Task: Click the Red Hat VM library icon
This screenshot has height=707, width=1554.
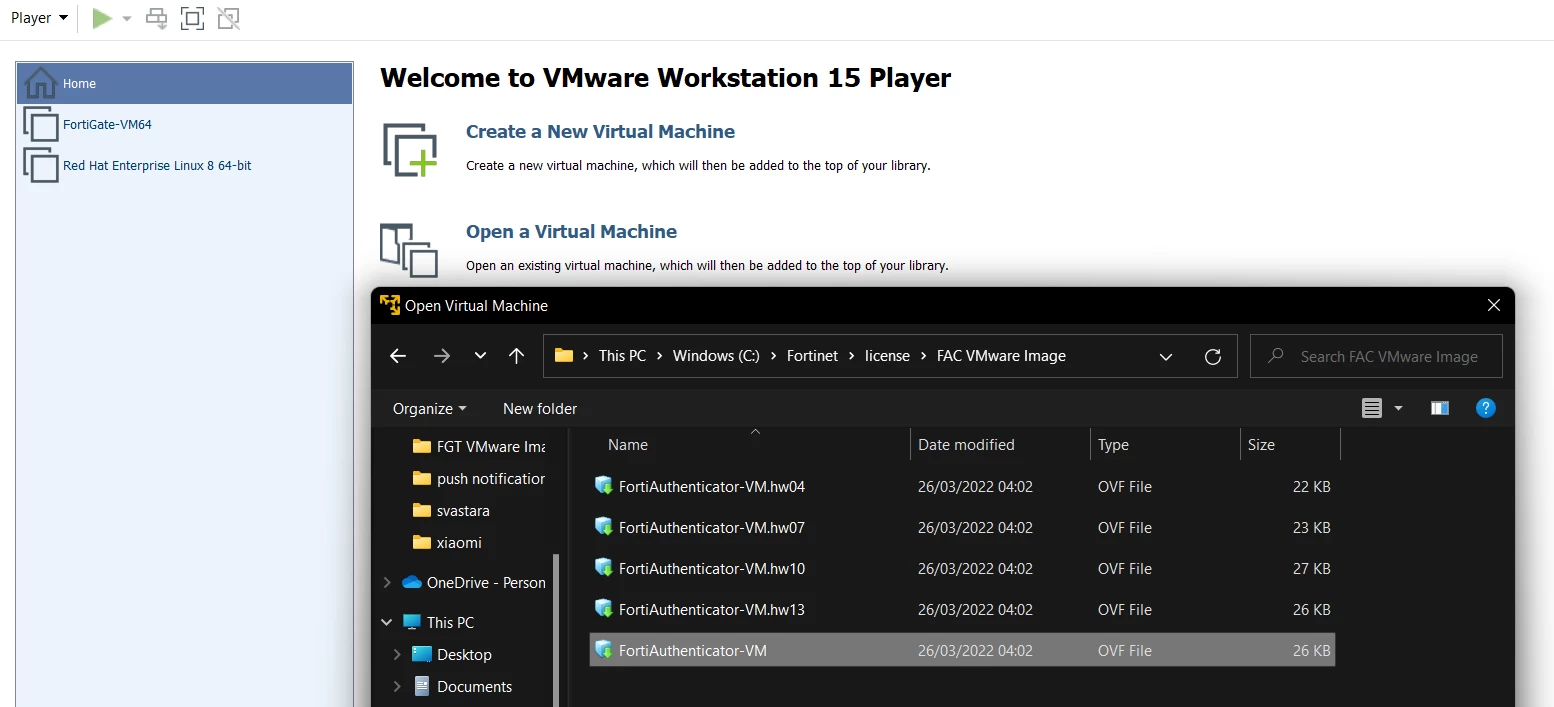Action: (41, 165)
